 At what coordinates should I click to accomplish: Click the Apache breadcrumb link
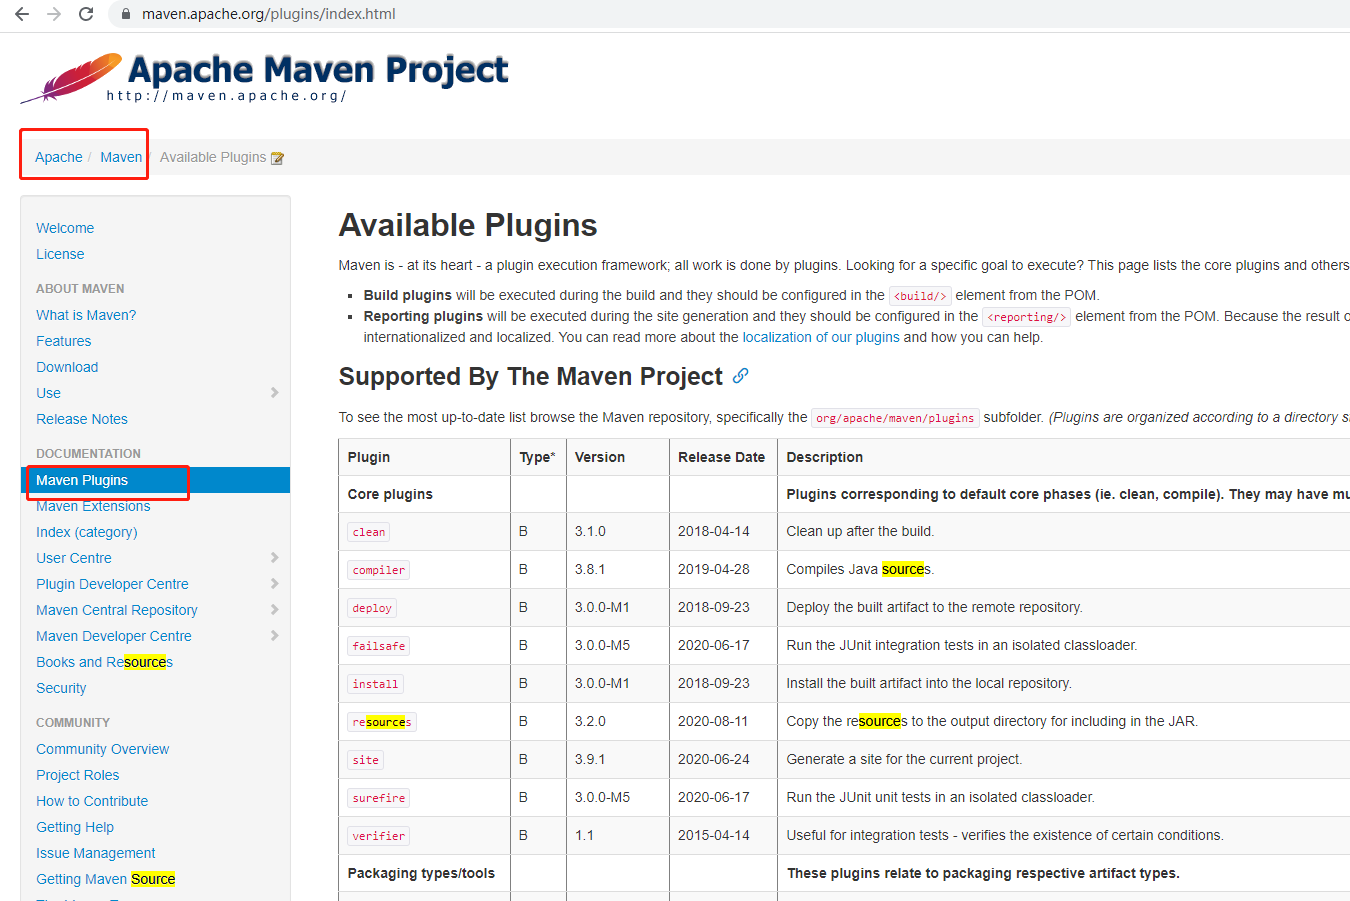click(x=58, y=157)
